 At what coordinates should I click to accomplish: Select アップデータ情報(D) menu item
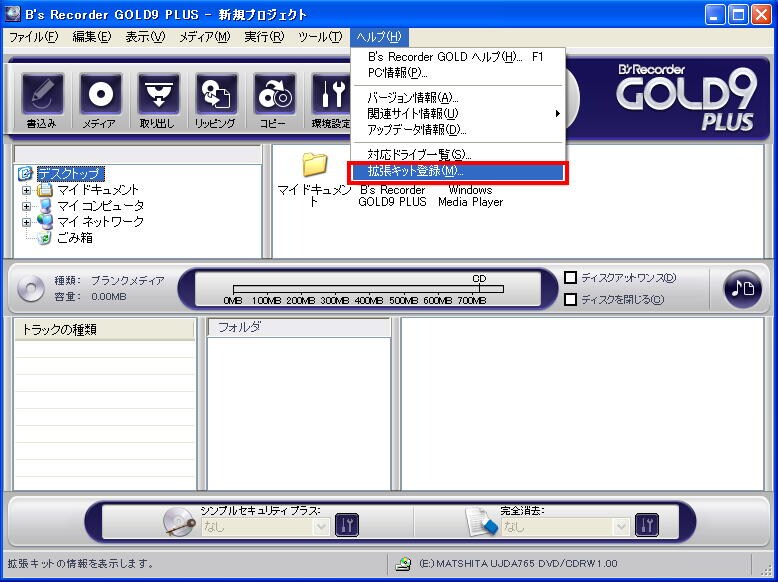coord(458,130)
